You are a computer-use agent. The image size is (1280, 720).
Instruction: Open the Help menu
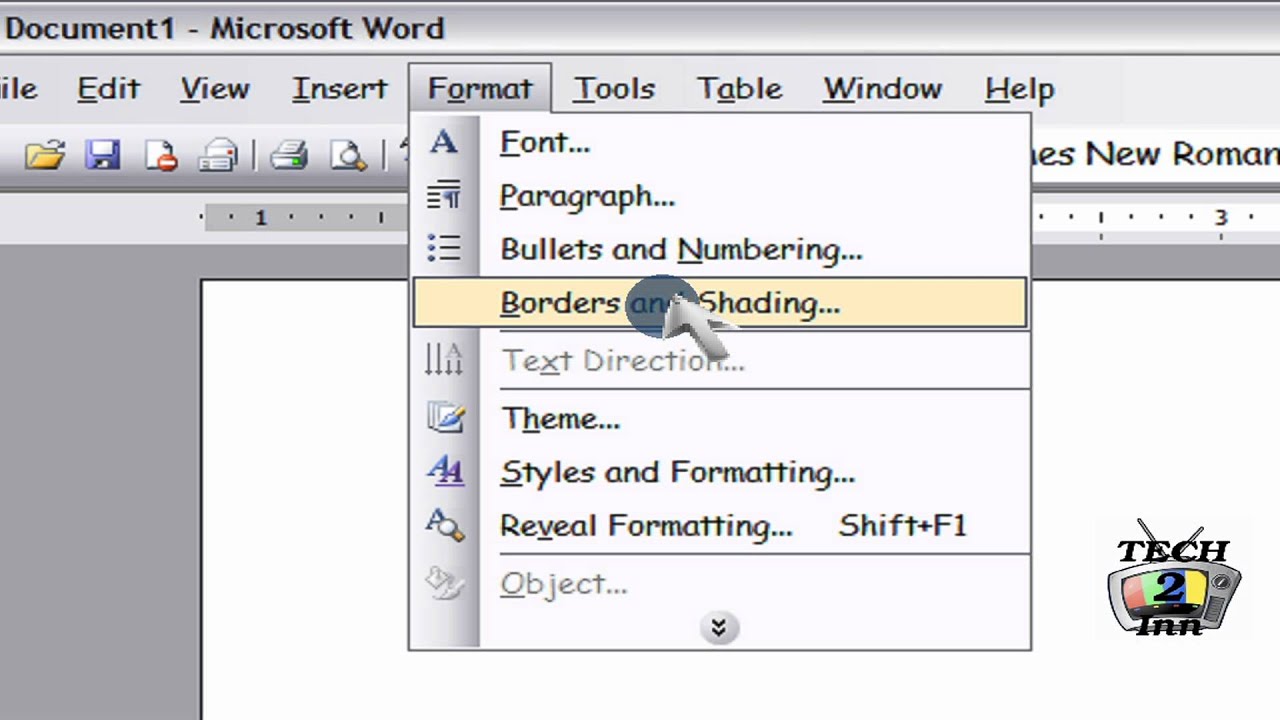[1019, 89]
